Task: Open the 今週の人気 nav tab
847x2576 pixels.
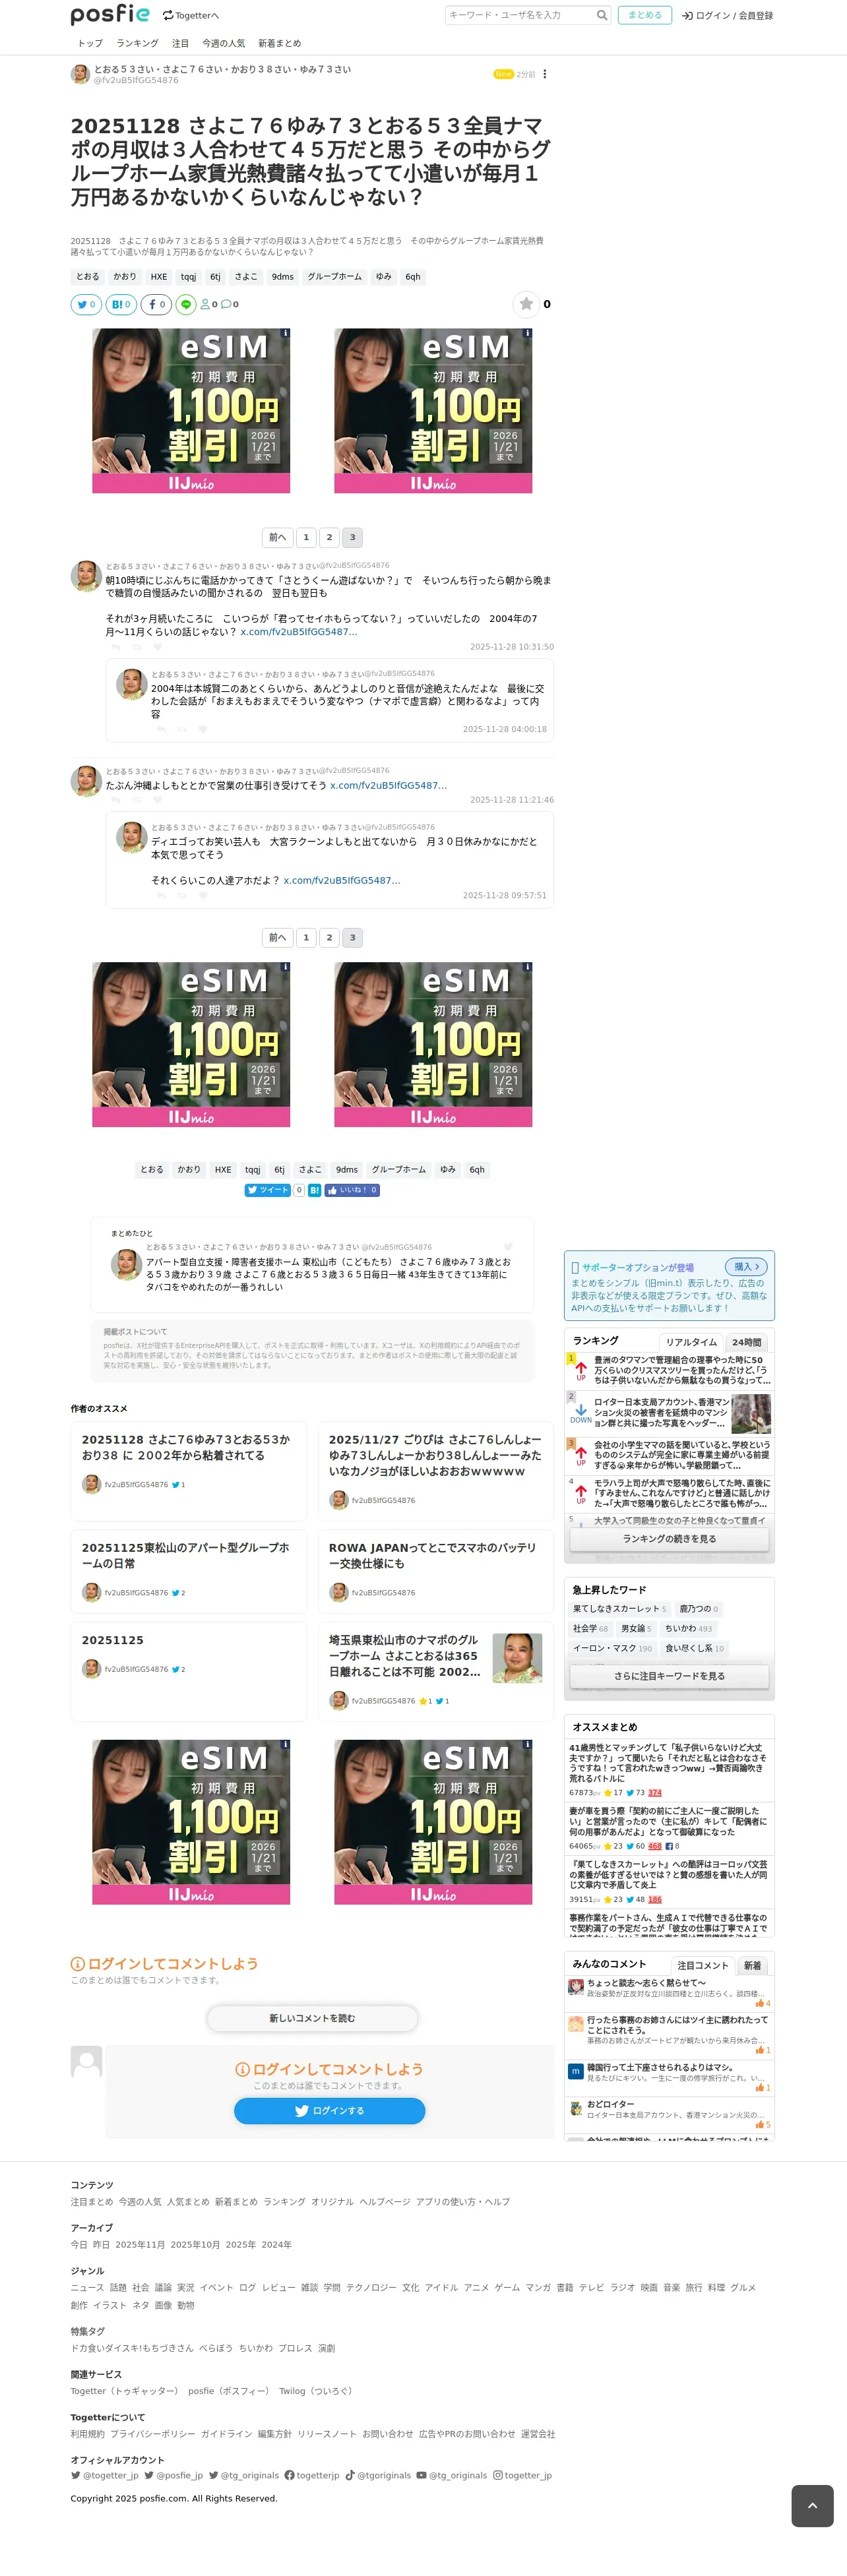Action: pos(224,43)
